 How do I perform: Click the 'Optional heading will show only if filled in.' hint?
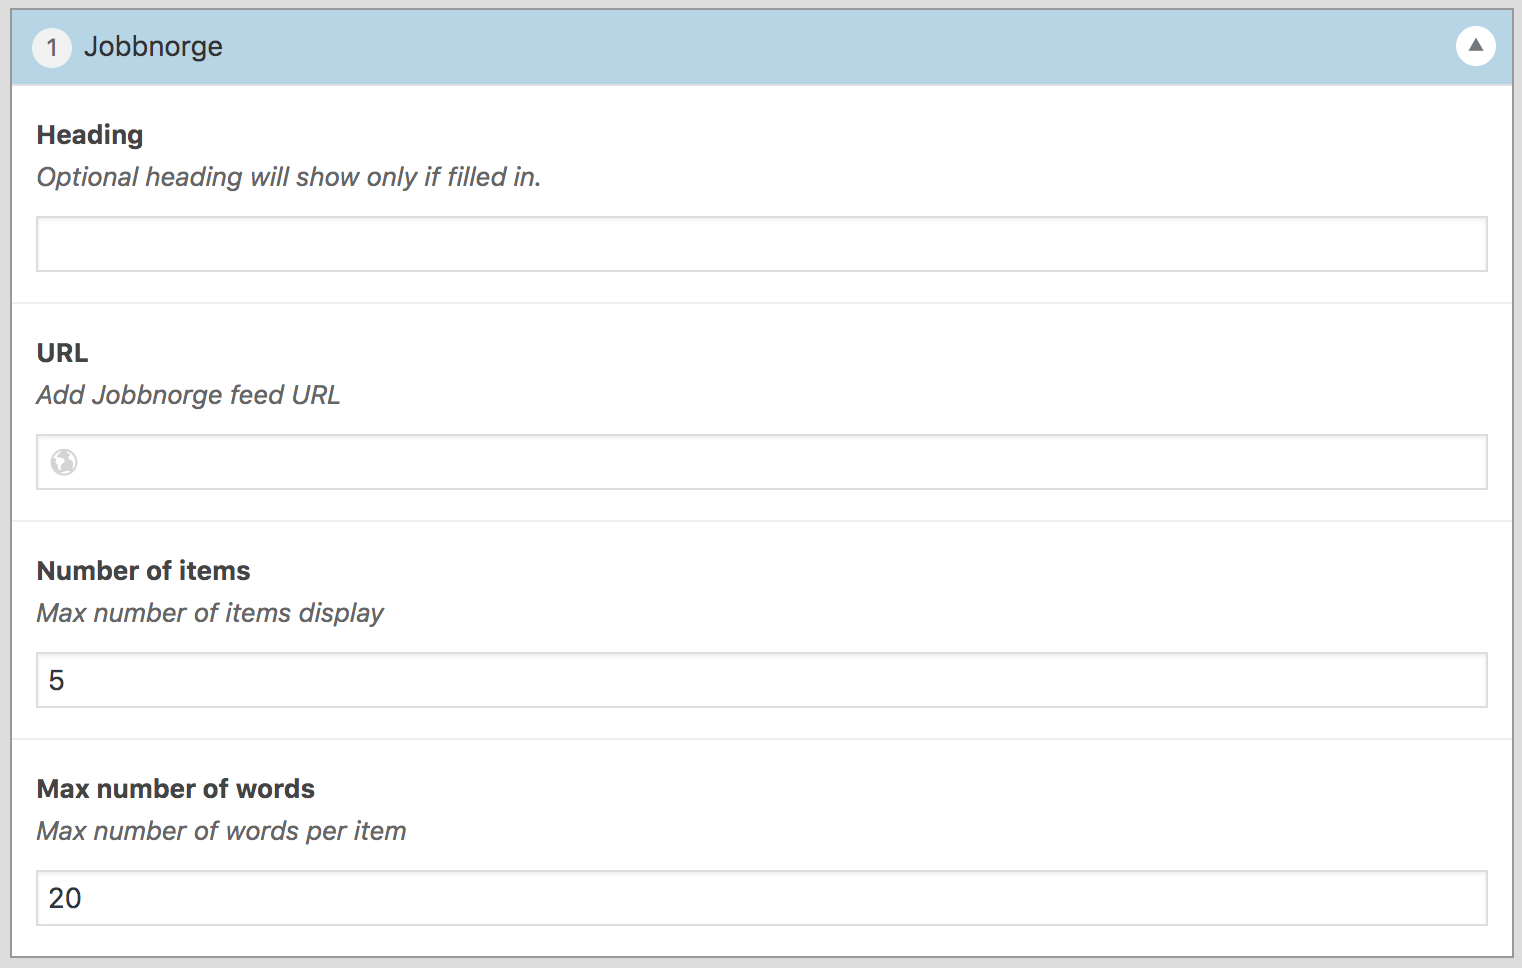[x=289, y=177]
